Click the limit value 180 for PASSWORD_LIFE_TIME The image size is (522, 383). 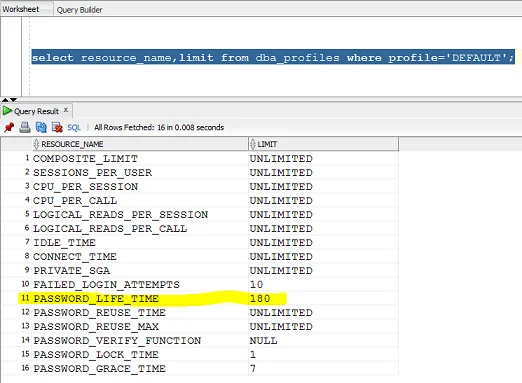click(x=260, y=299)
